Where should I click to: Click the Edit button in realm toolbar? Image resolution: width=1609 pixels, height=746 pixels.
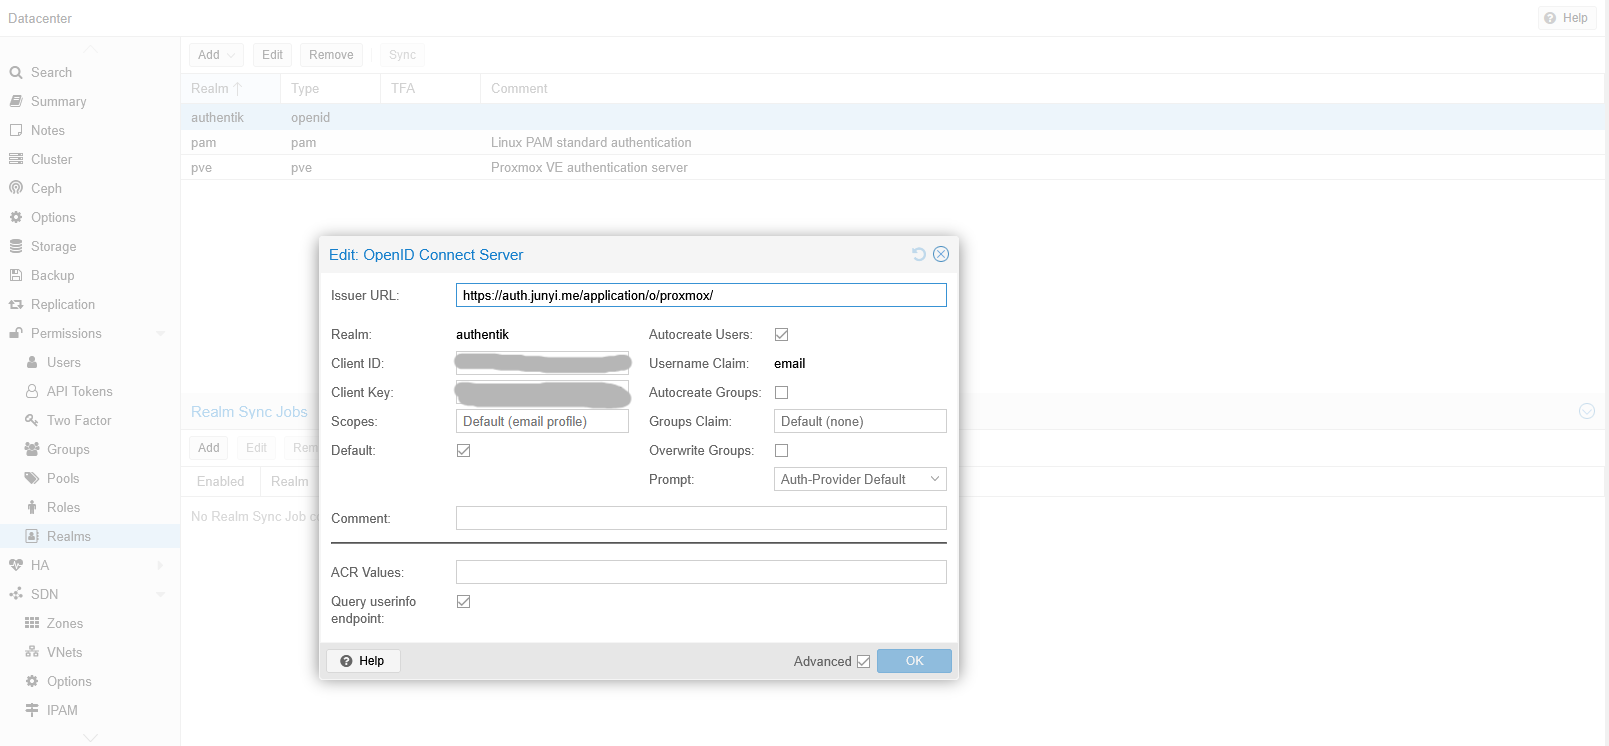272,55
